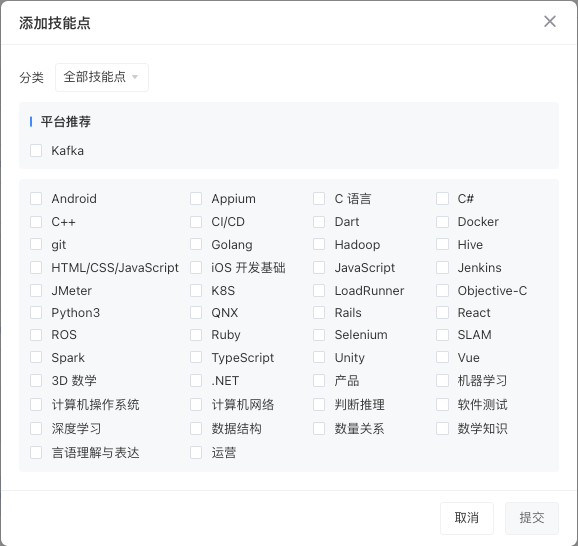Check the React skill
The height and width of the screenshot is (546, 578).
point(442,313)
